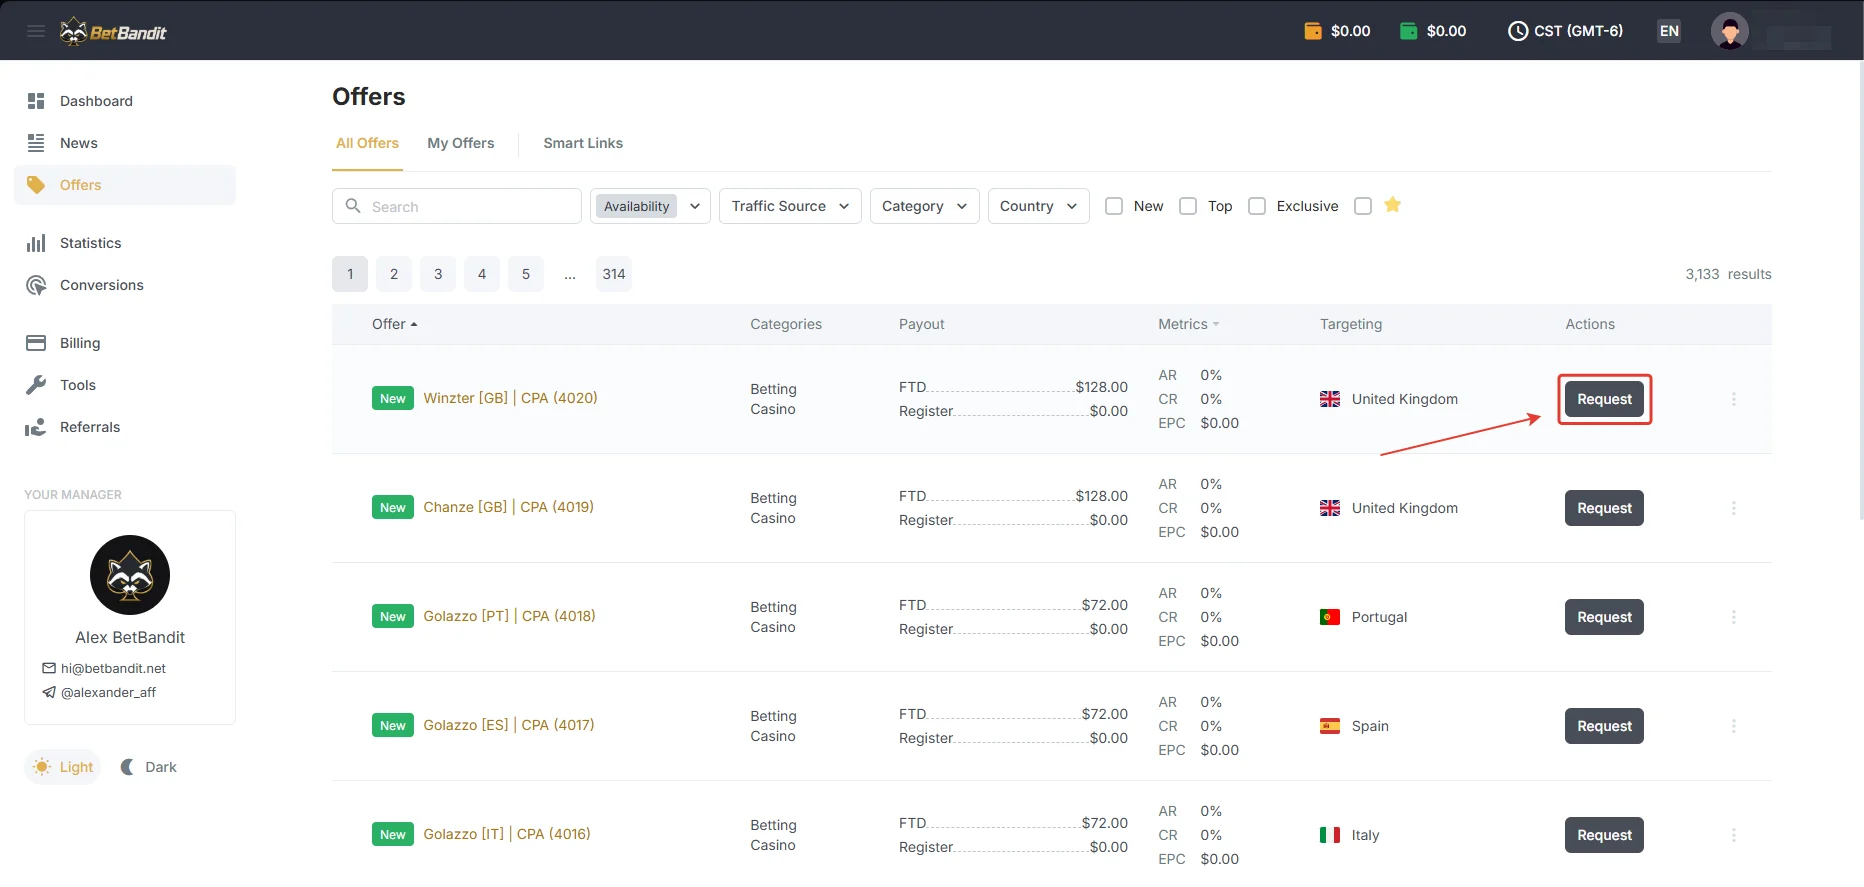The height and width of the screenshot is (887, 1864).
Task: Click the @alexander_aff Telegram link
Action: (x=108, y=692)
